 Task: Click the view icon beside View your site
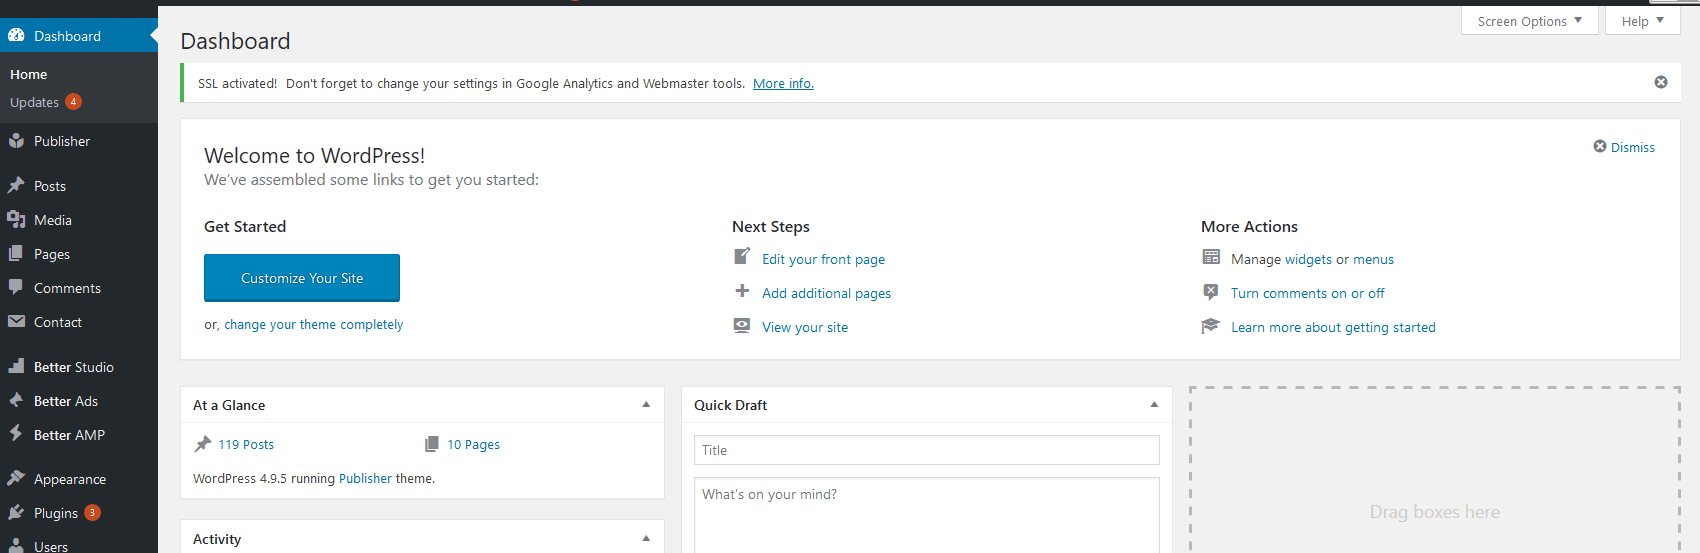pyautogui.click(x=742, y=325)
